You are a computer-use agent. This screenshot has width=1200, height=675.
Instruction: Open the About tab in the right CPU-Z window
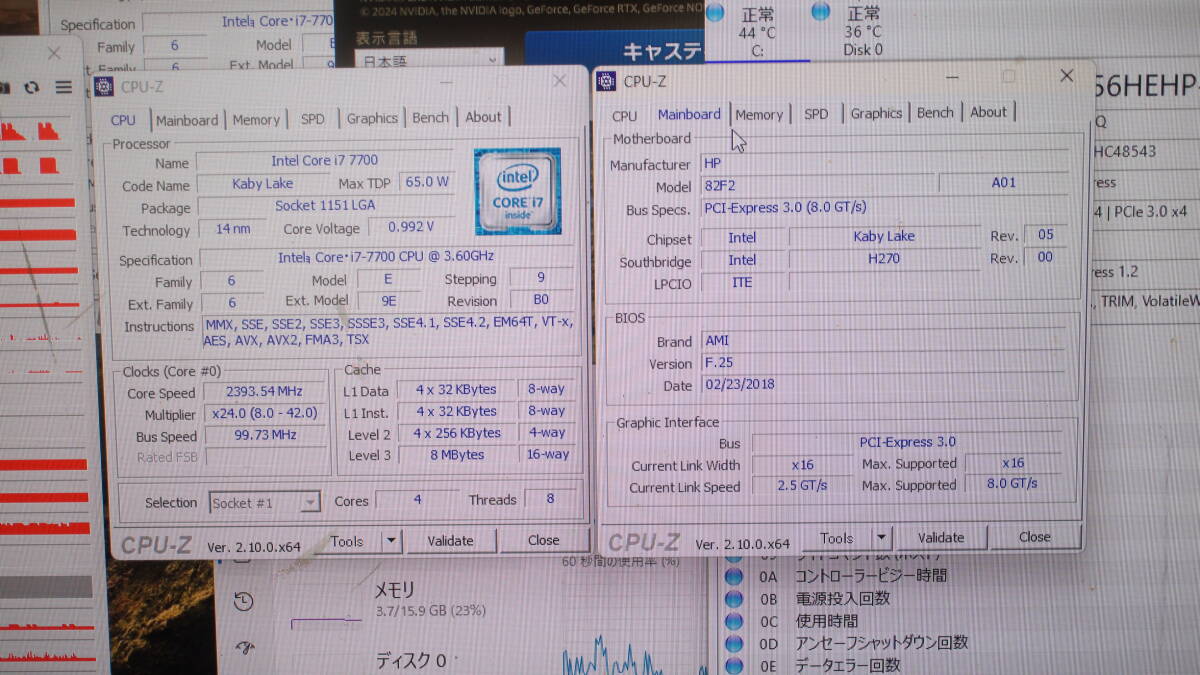(x=988, y=112)
